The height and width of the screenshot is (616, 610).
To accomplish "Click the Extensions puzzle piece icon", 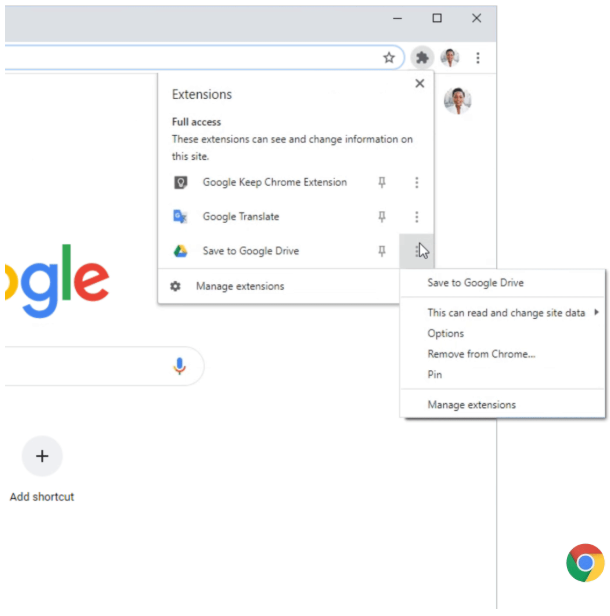I will (x=422, y=58).
